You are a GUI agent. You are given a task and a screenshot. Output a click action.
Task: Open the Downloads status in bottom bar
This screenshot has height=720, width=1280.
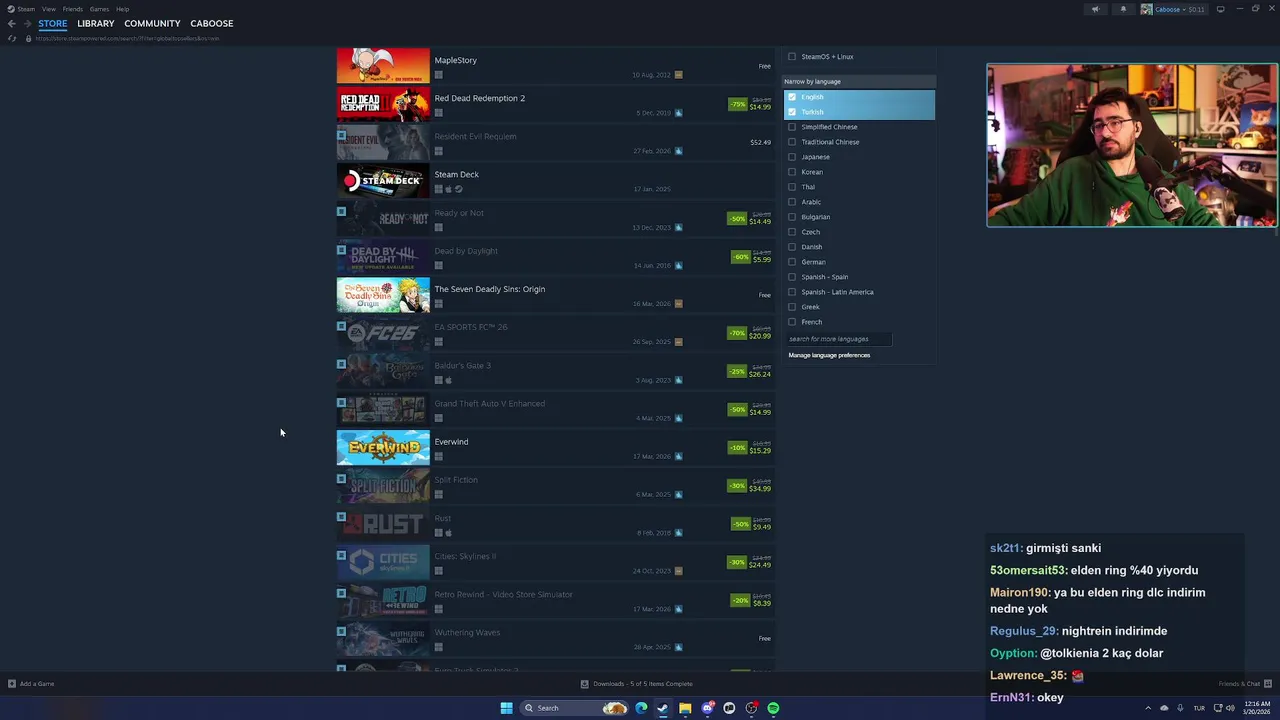point(637,684)
